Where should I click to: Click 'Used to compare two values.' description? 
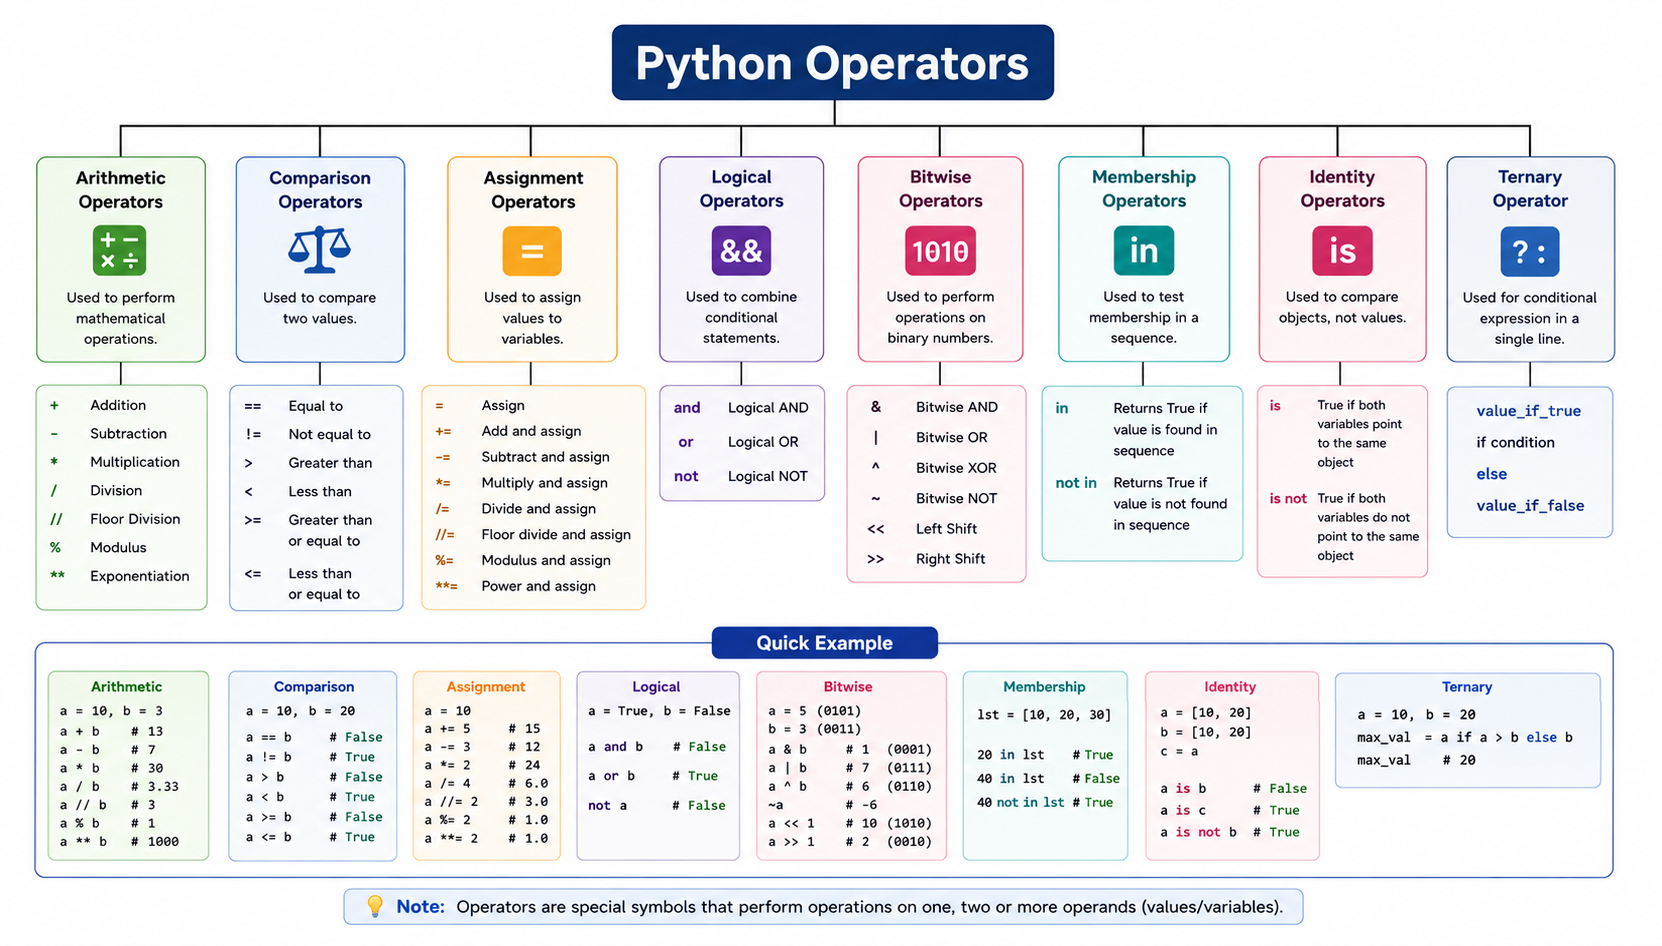pyautogui.click(x=319, y=308)
